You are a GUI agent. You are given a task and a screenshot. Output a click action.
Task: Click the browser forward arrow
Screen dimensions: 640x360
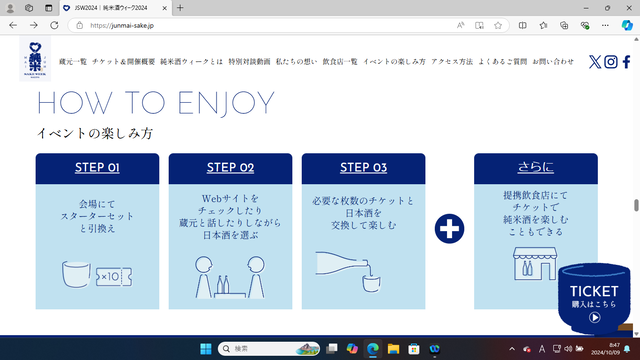33,25
